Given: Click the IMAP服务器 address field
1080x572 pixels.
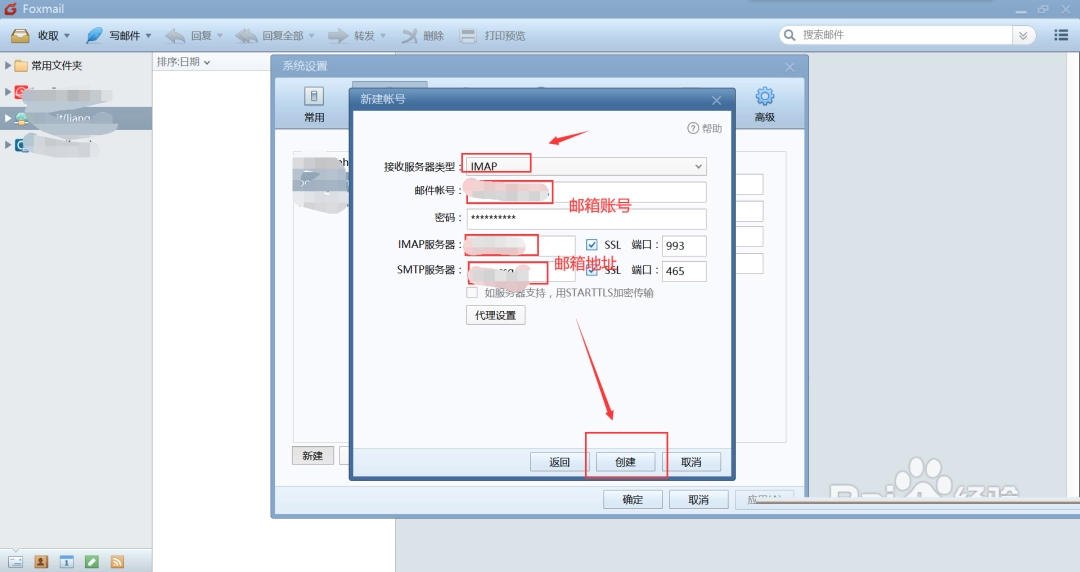Looking at the screenshot, I should coord(521,245).
